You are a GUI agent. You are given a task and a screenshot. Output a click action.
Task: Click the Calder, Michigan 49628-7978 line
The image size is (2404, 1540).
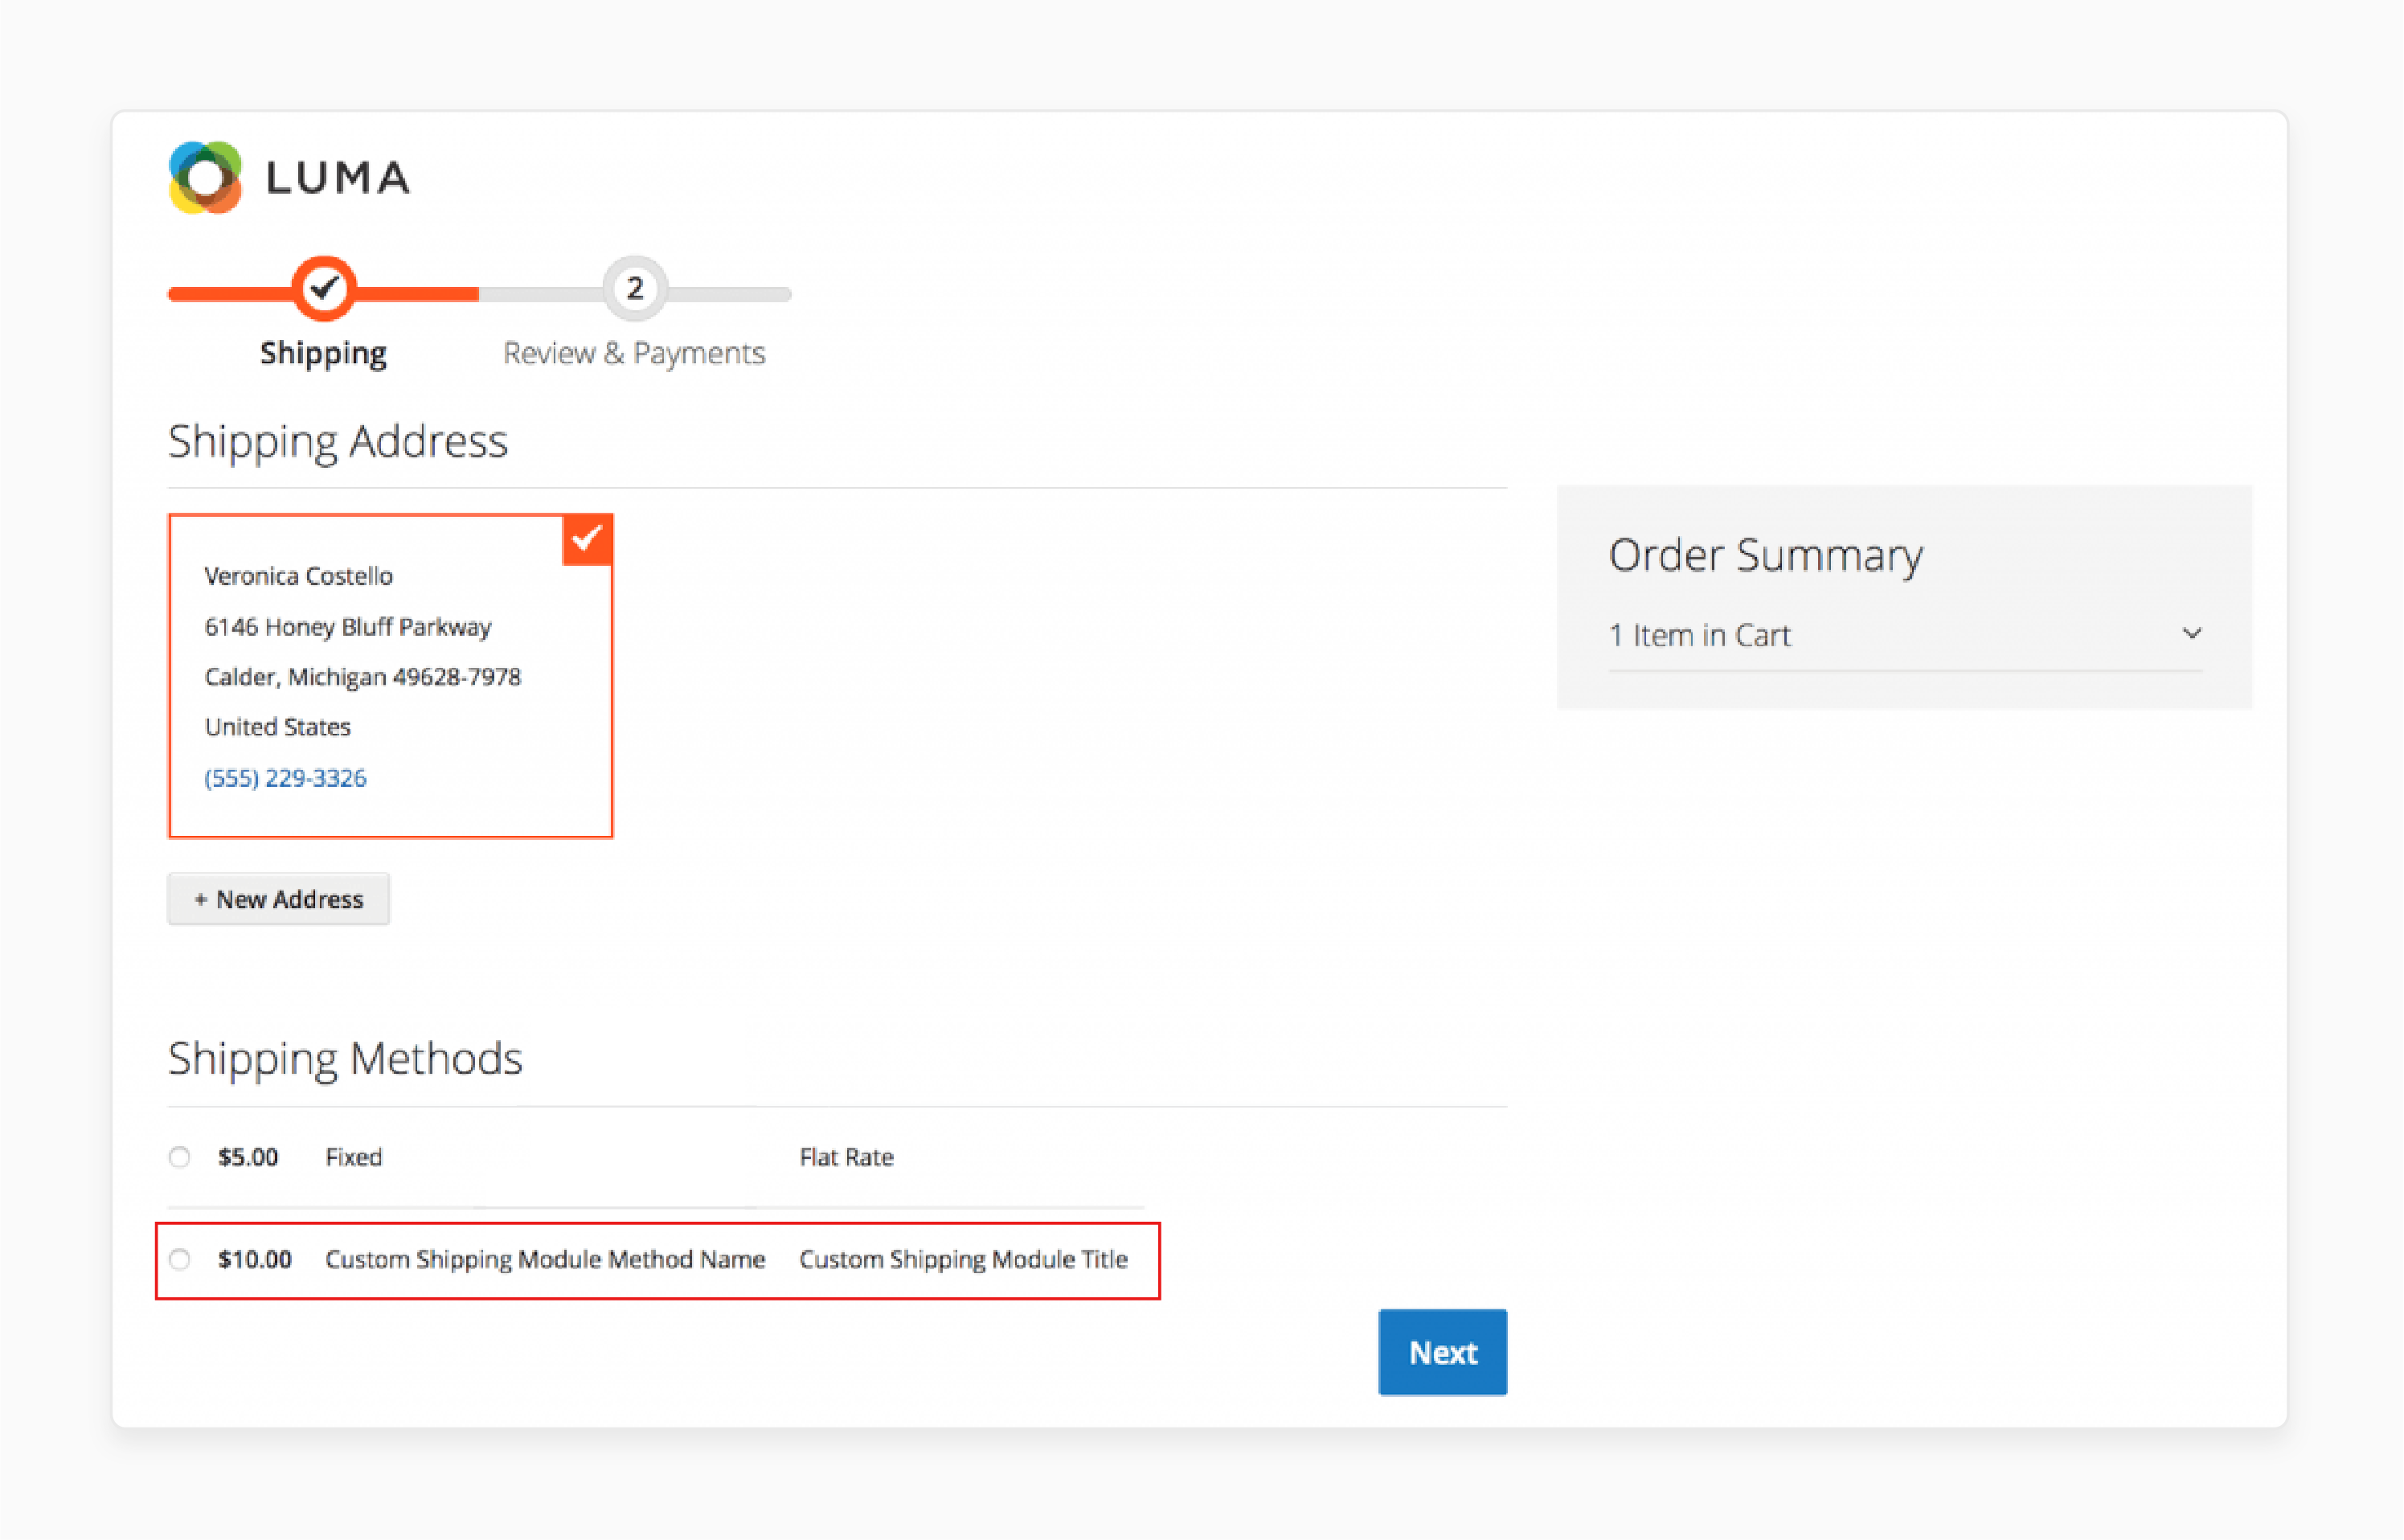coord(363,677)
